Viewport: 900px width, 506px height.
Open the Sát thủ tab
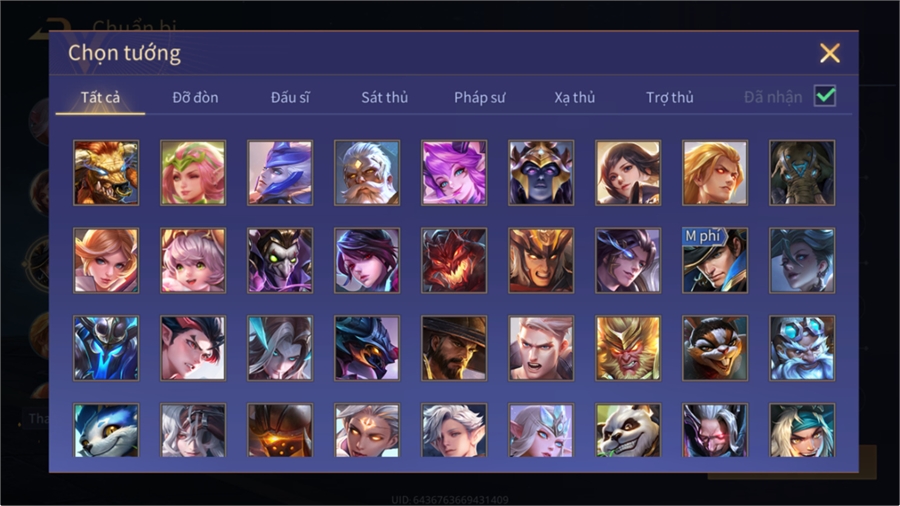pos(385,98)
